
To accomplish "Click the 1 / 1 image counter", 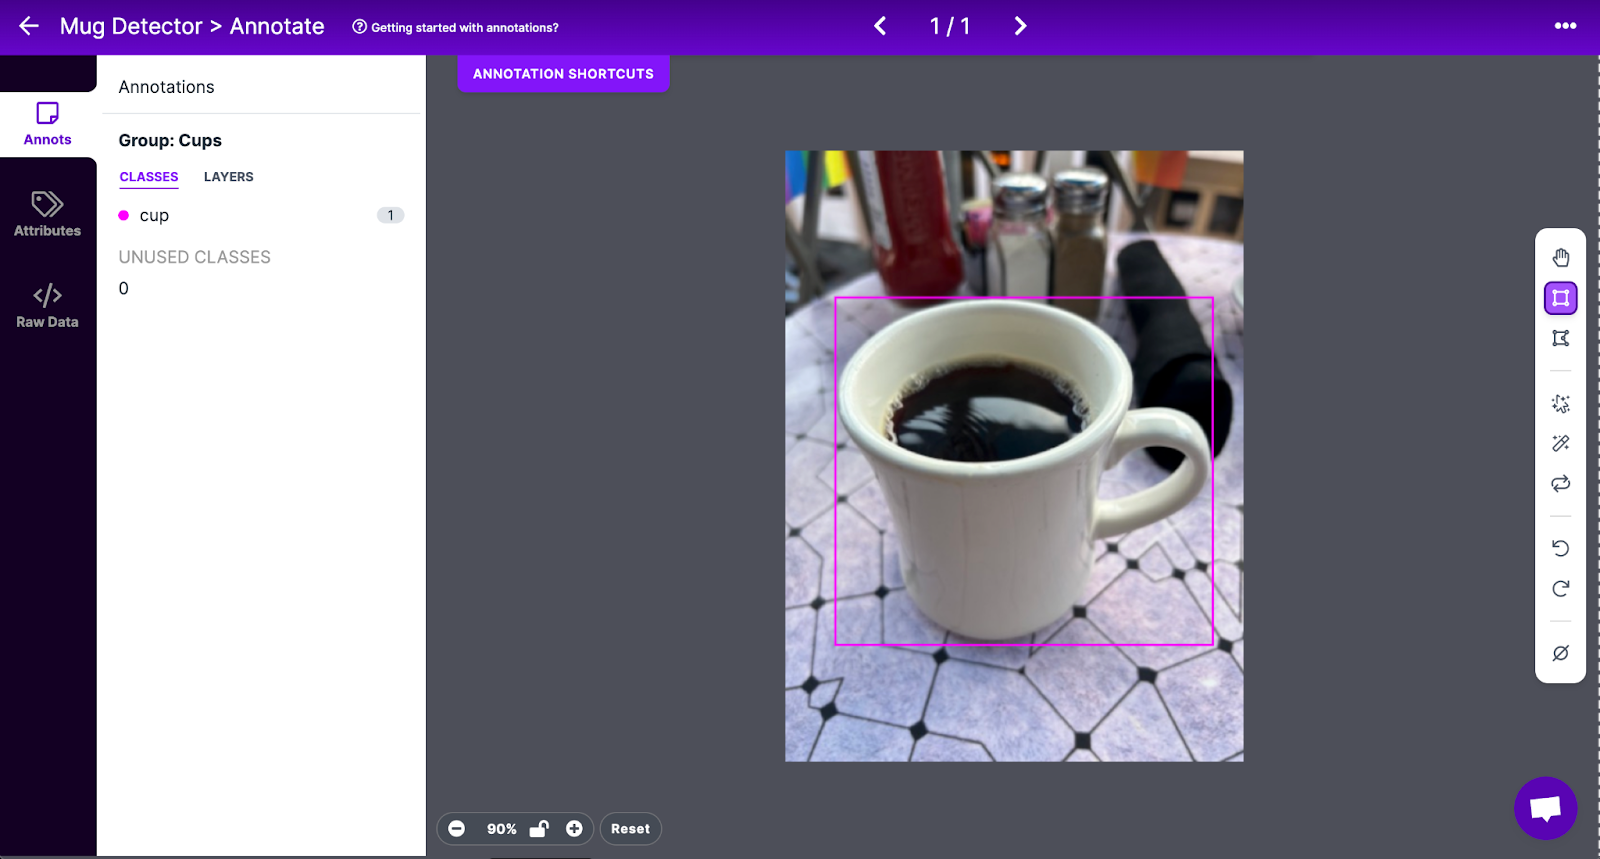I will 950,26.
